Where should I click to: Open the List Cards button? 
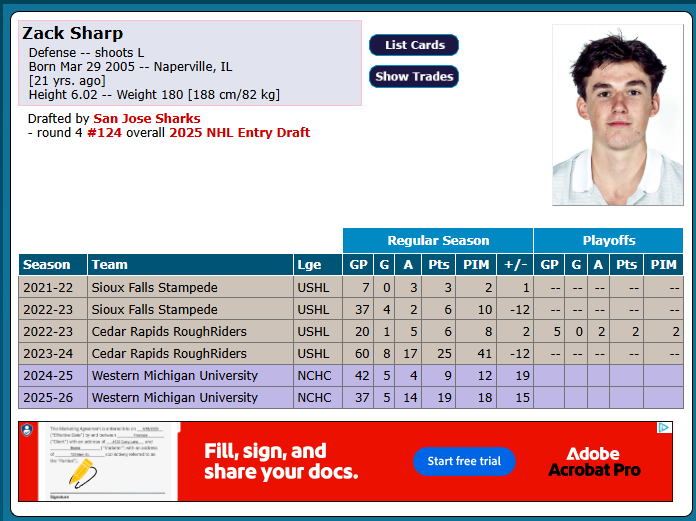[x=414, y=45]
